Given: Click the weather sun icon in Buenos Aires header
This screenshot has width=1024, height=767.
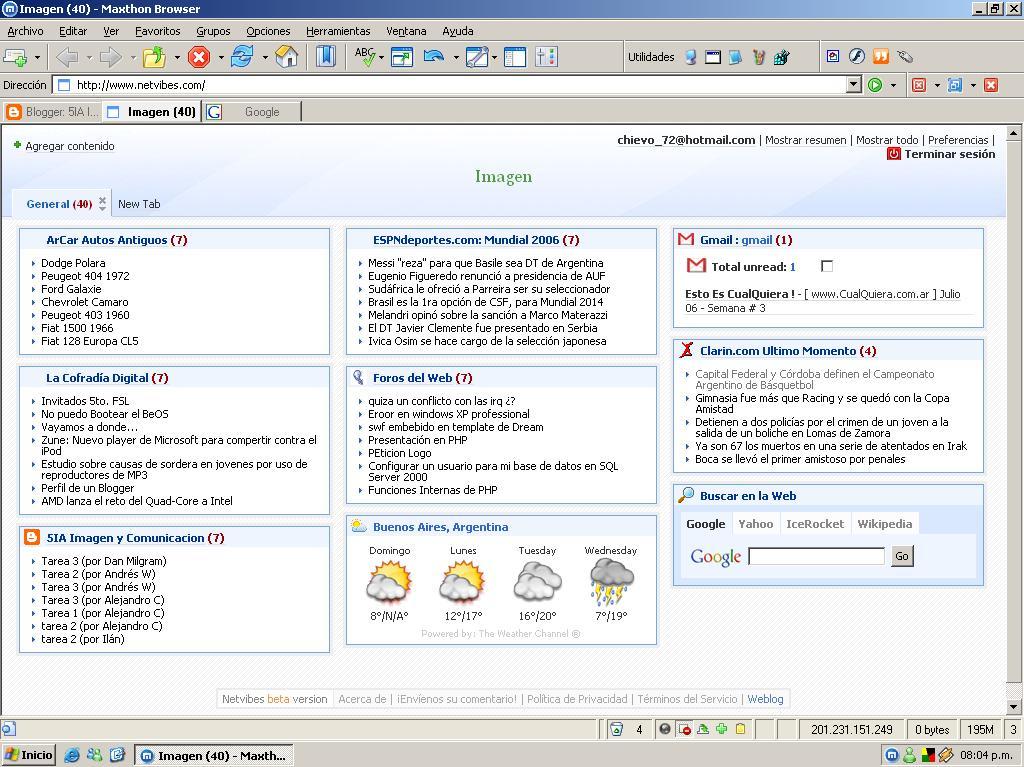Looking at the screenshot, I should click(x=359, y=526).
